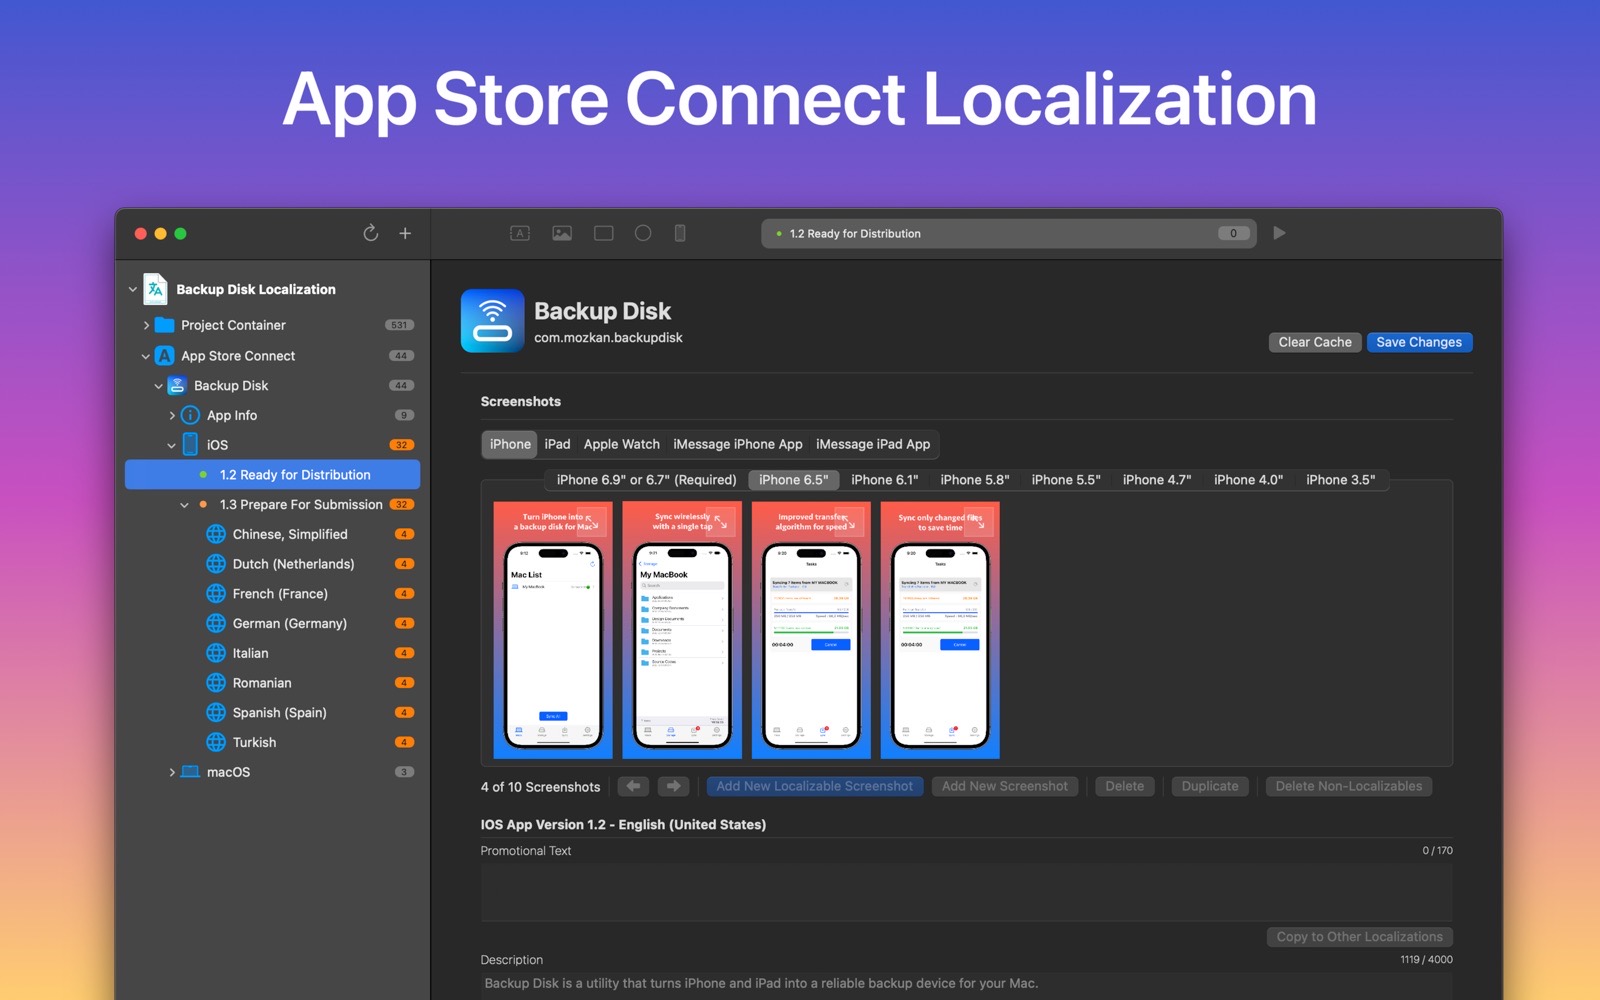1600x1000 pixels.
Task: Select the iPhone 4.7" size tab
Action: [1157, 480]
